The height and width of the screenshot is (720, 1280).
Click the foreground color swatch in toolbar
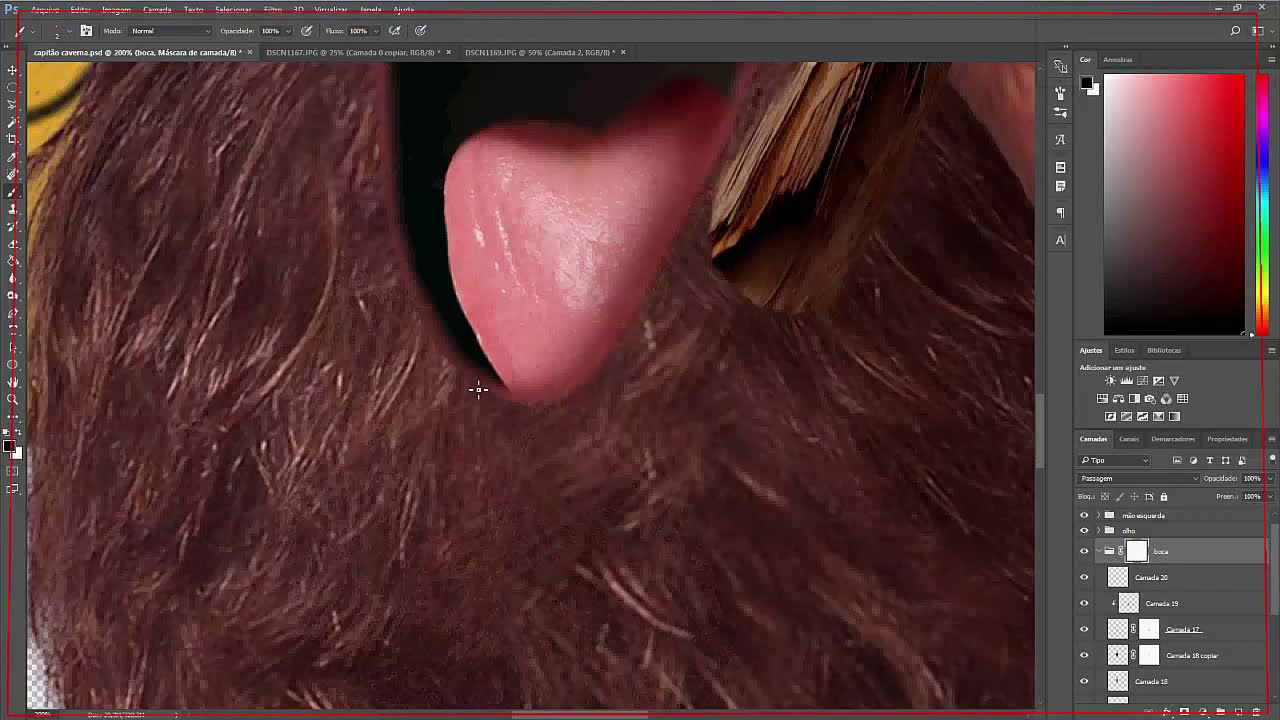click(x=8, y=447)
